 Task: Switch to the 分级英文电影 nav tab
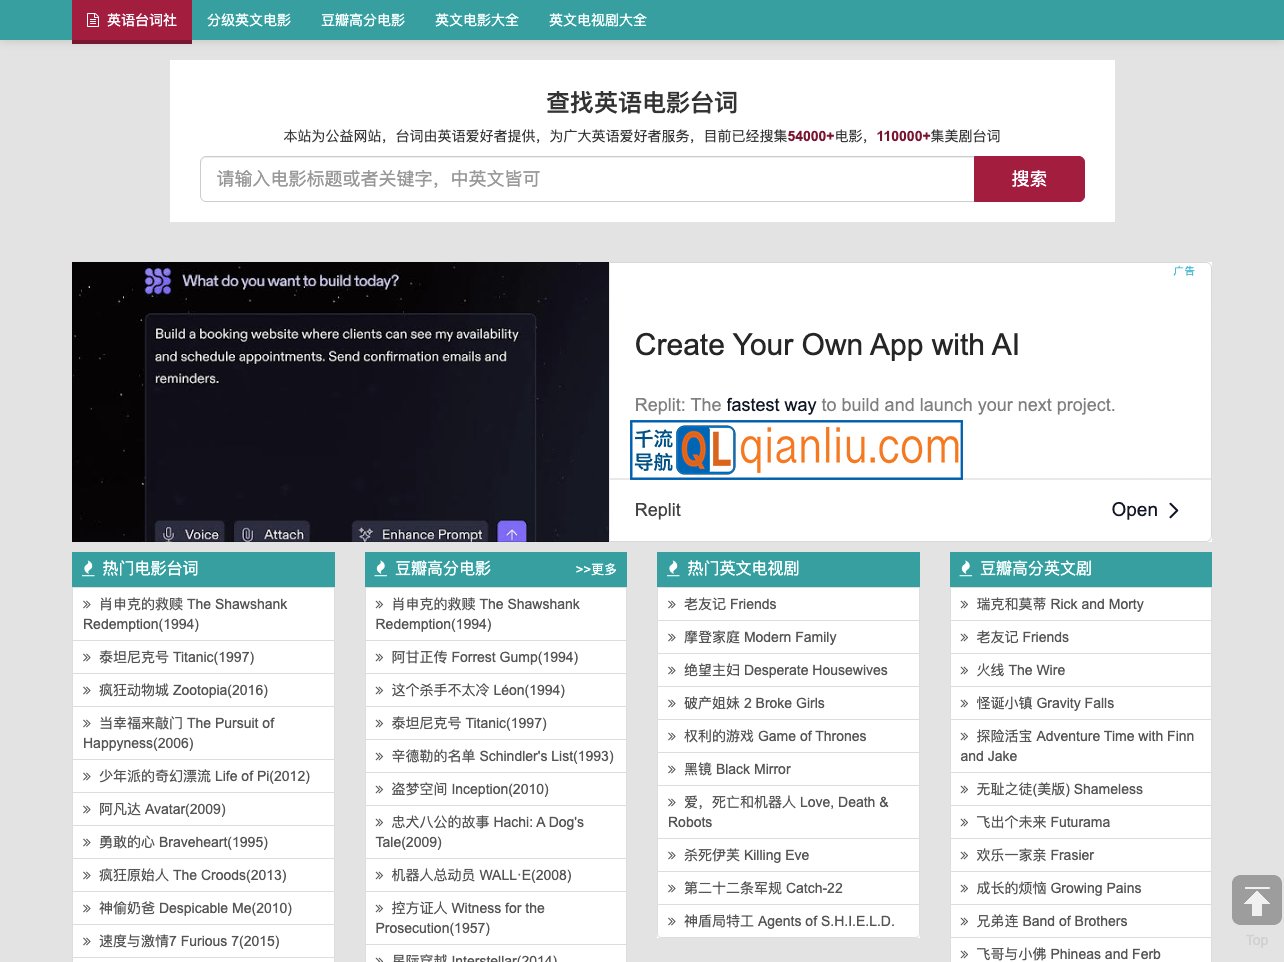click(x=248, y=20)
